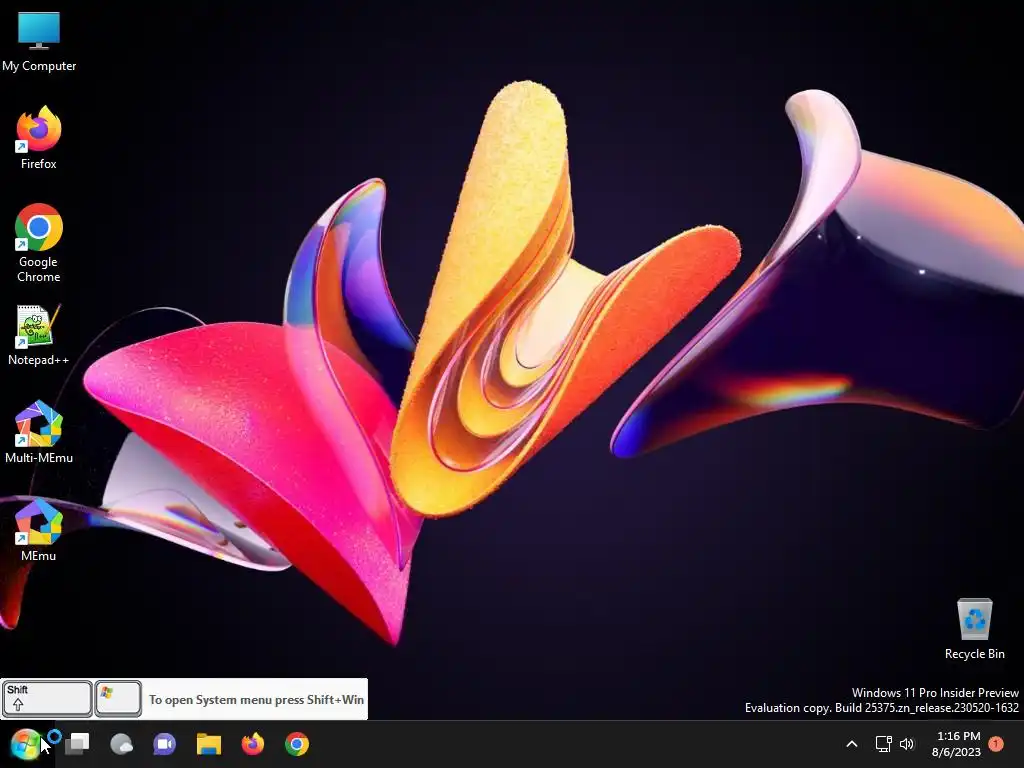Open File Explorer from the taskbar
This screenshot has width=1024, height=768.
(209, 744)
